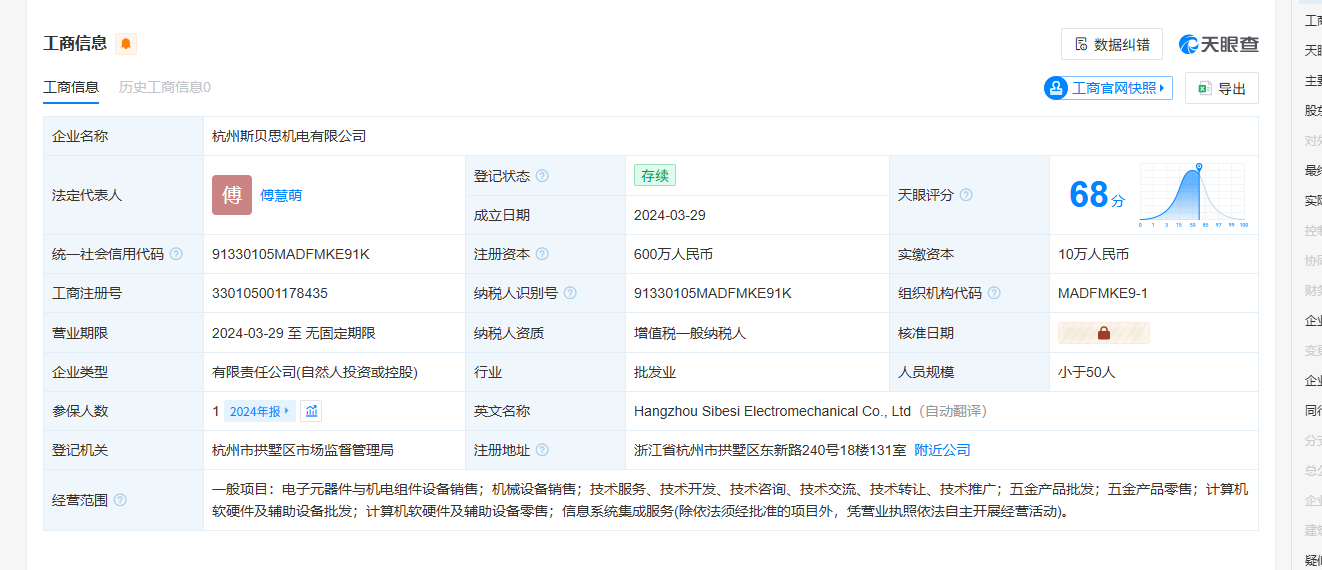
Task: Click the 天眼评分 distribution chart thumbnail
Action: click(x=1193, y=195)
